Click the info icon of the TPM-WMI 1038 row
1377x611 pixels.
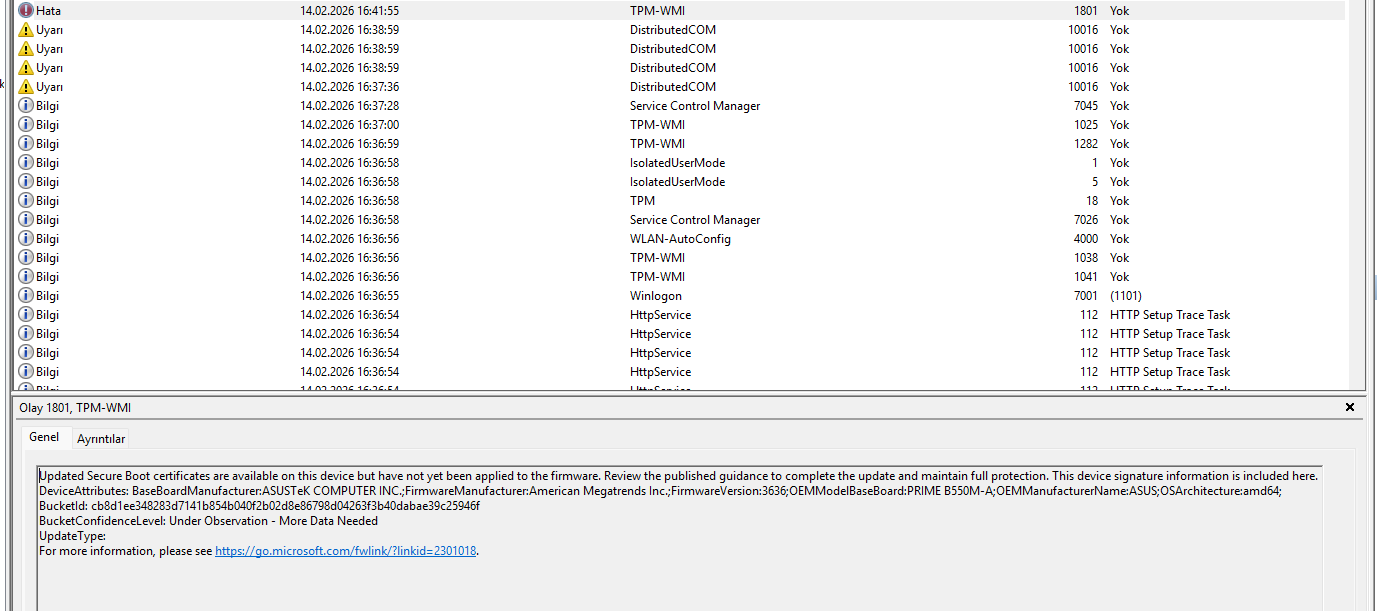[x=26, y=258]
